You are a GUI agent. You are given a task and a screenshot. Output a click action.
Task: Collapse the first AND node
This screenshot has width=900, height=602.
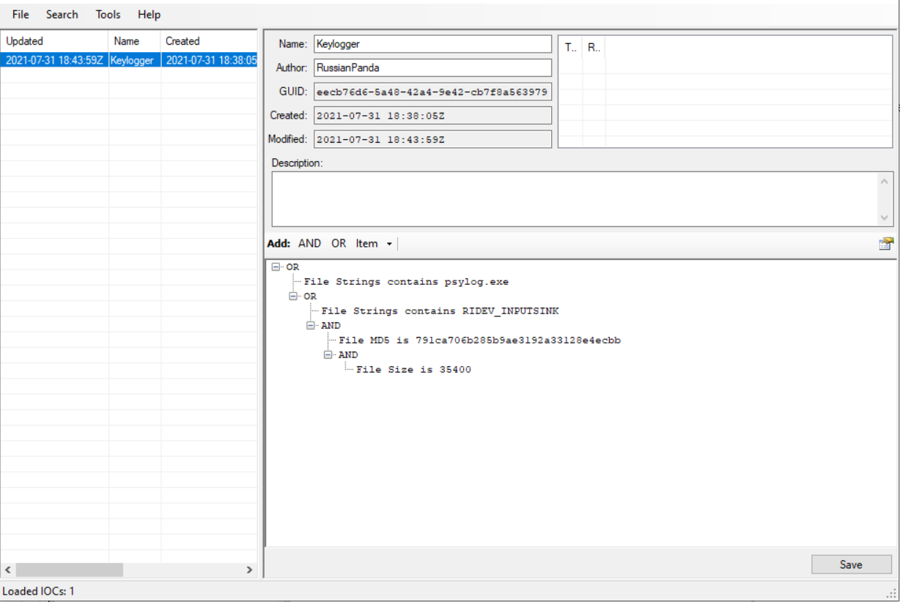click(x=311, y=325)
